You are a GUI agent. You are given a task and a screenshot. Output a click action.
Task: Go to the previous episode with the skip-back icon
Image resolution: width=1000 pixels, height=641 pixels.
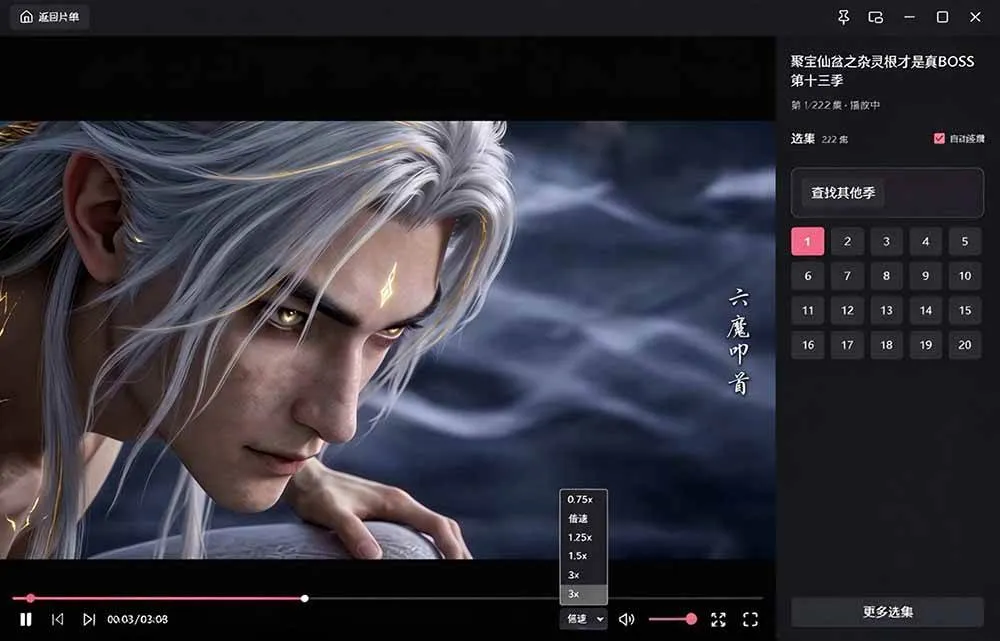coord(57,619)
